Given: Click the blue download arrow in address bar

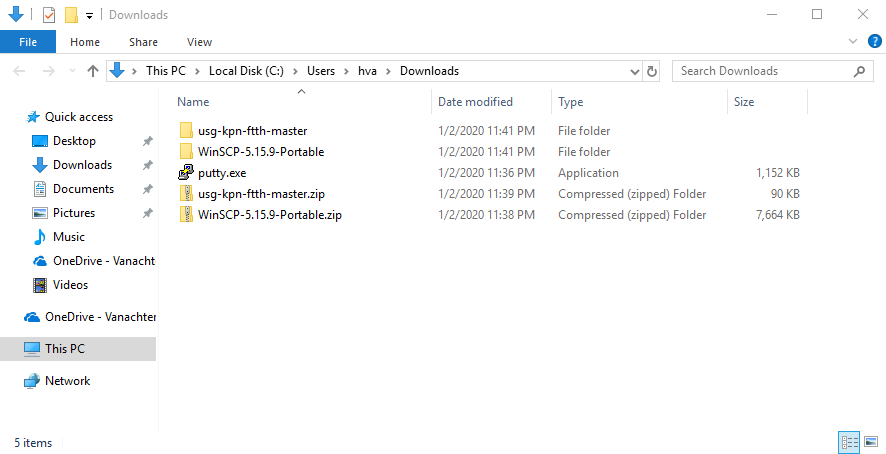Looking at the screenshot, I should [117, 71].
